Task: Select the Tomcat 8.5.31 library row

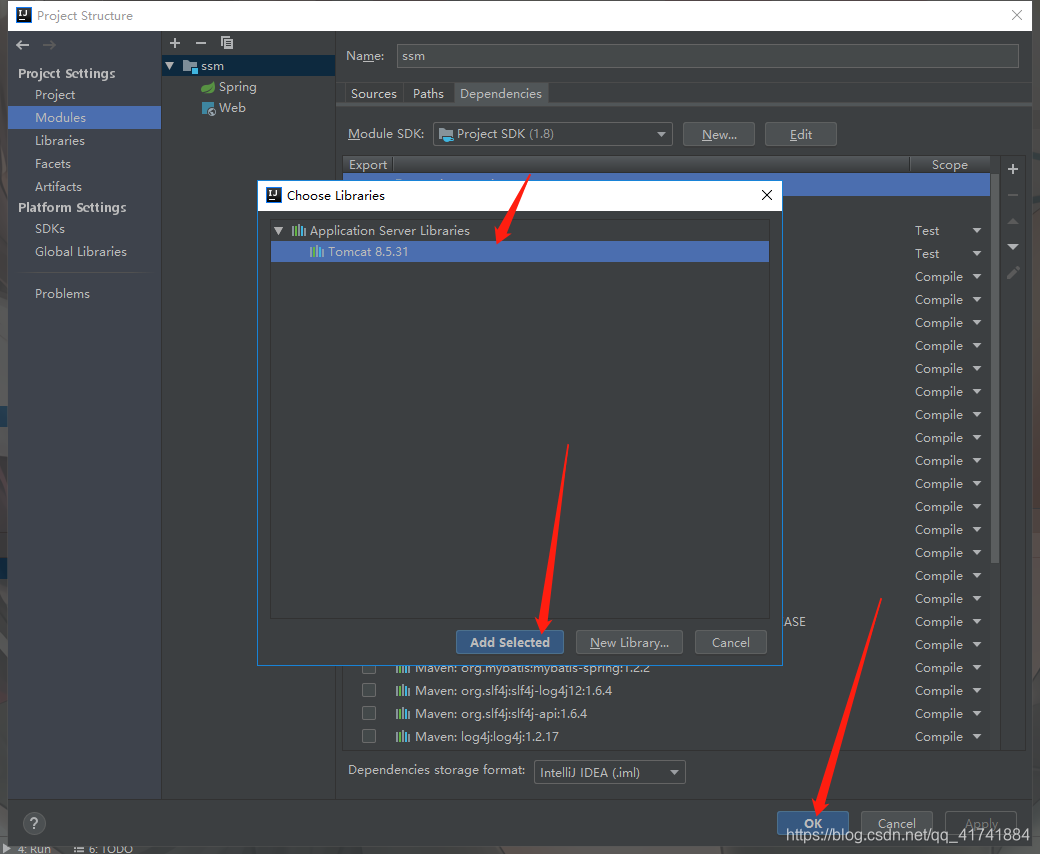Action: tap(520, 252)
